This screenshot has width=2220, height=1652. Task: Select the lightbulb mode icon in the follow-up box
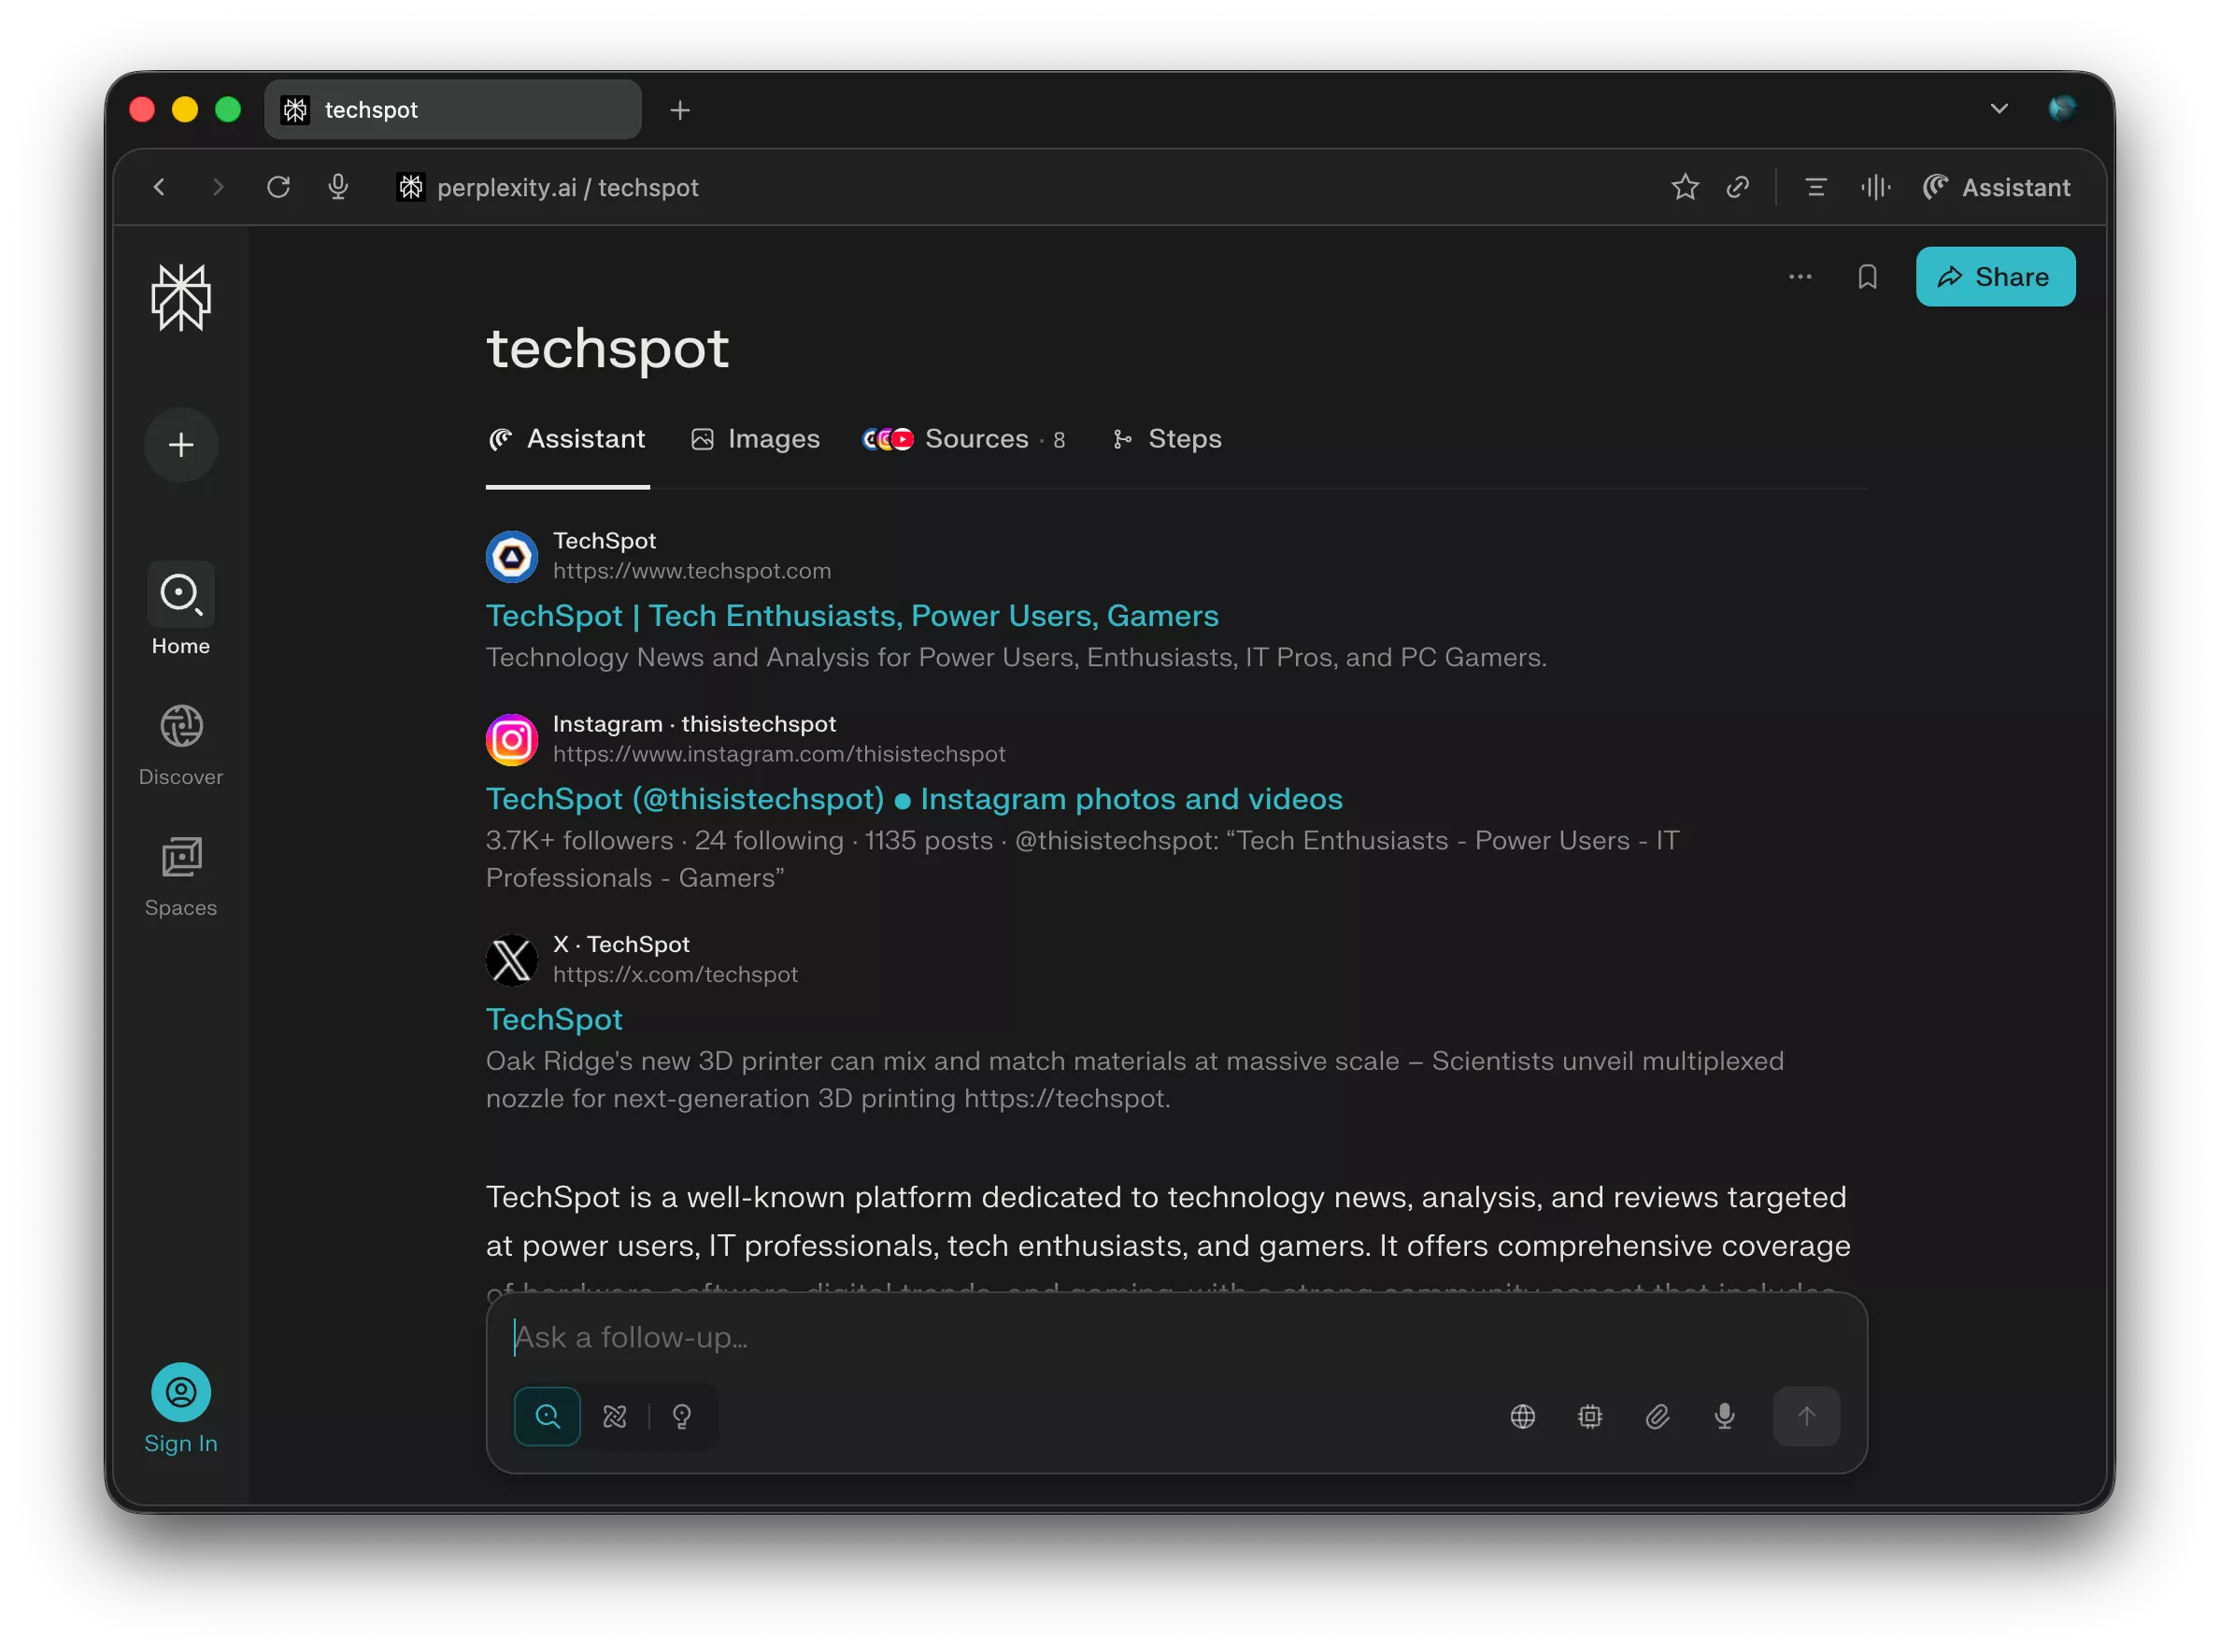[x=682, y=1416]
